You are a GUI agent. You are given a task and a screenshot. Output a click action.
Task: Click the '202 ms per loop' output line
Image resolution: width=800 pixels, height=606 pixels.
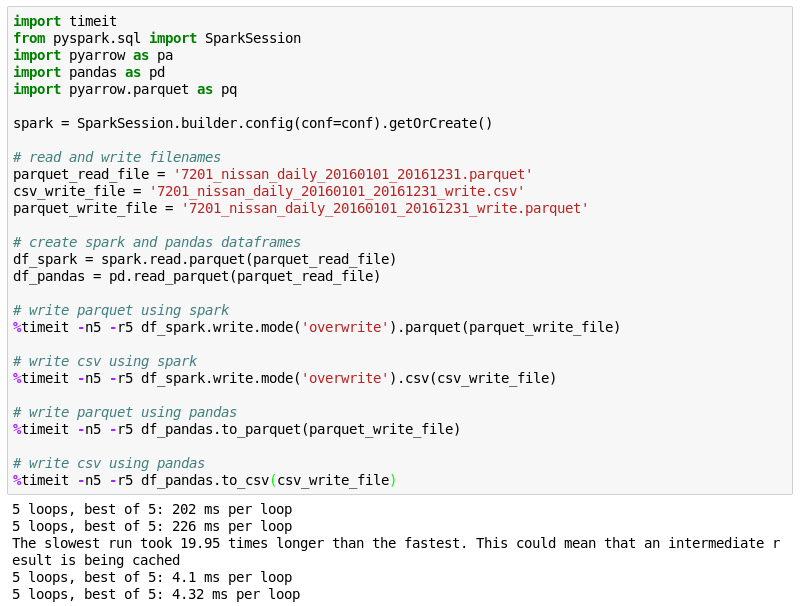[152, 509]
